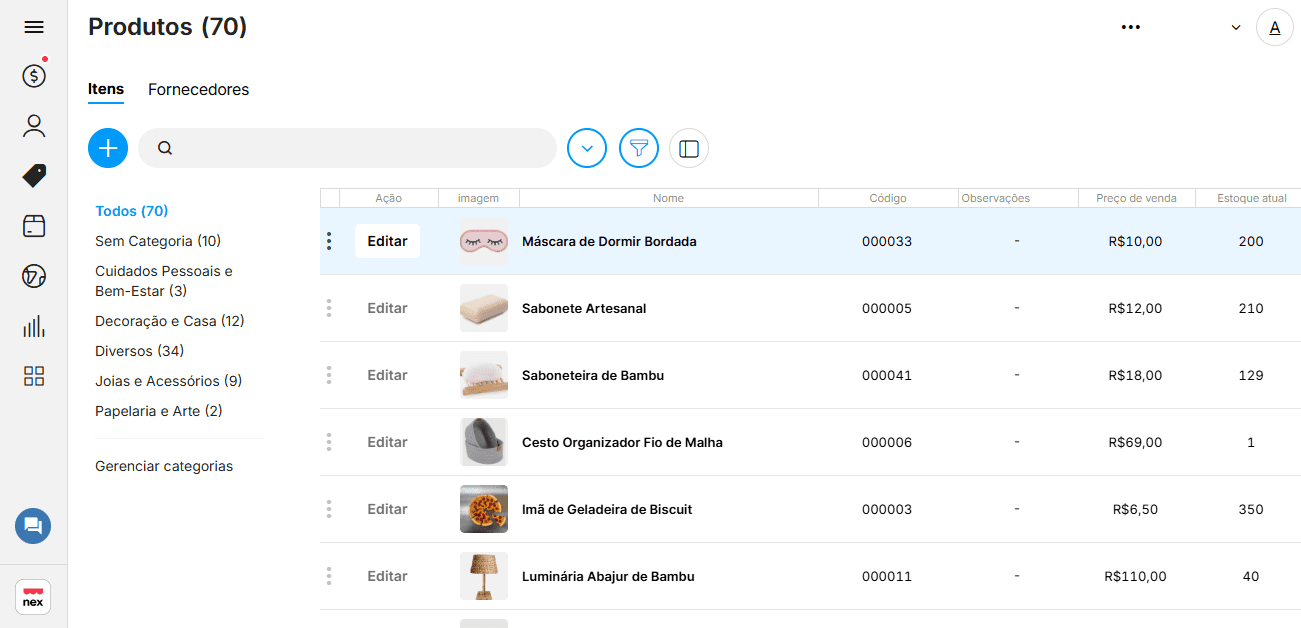Open the customers person icon
This screenshot has height=628, width=1301.
[34, 126]
